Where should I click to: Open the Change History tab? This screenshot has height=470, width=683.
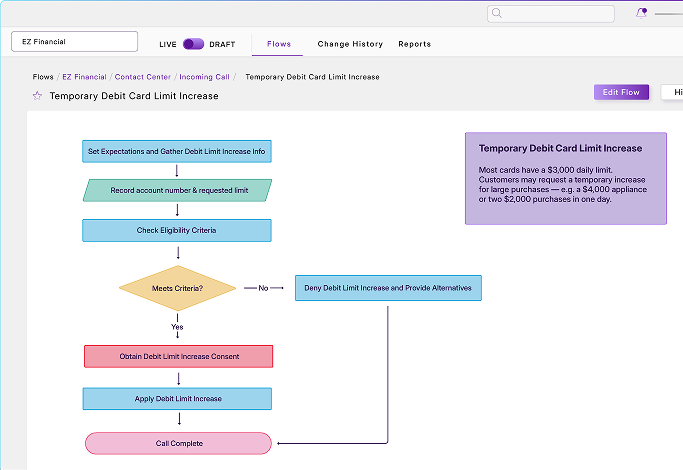click(350, 44)
